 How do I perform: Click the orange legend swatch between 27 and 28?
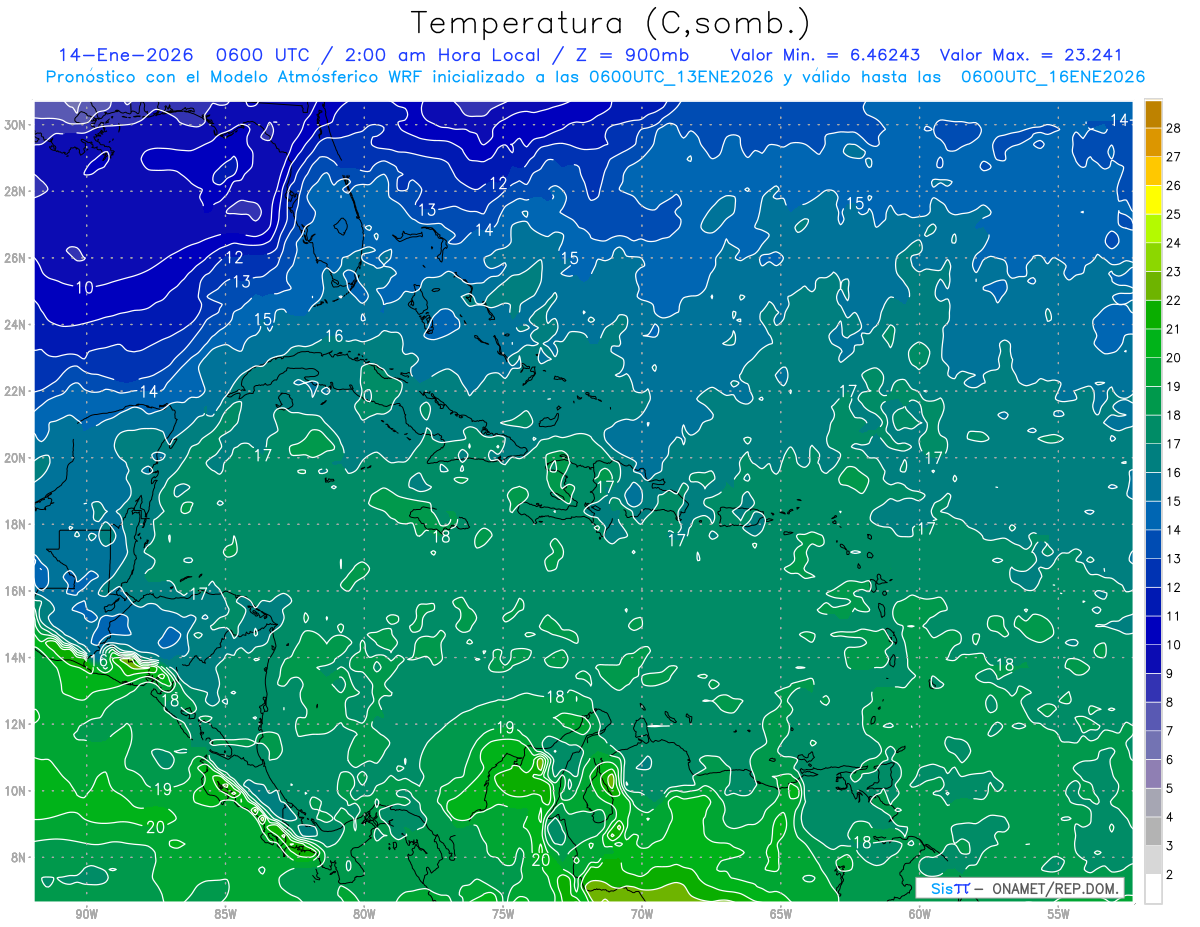coord(1153,142)
